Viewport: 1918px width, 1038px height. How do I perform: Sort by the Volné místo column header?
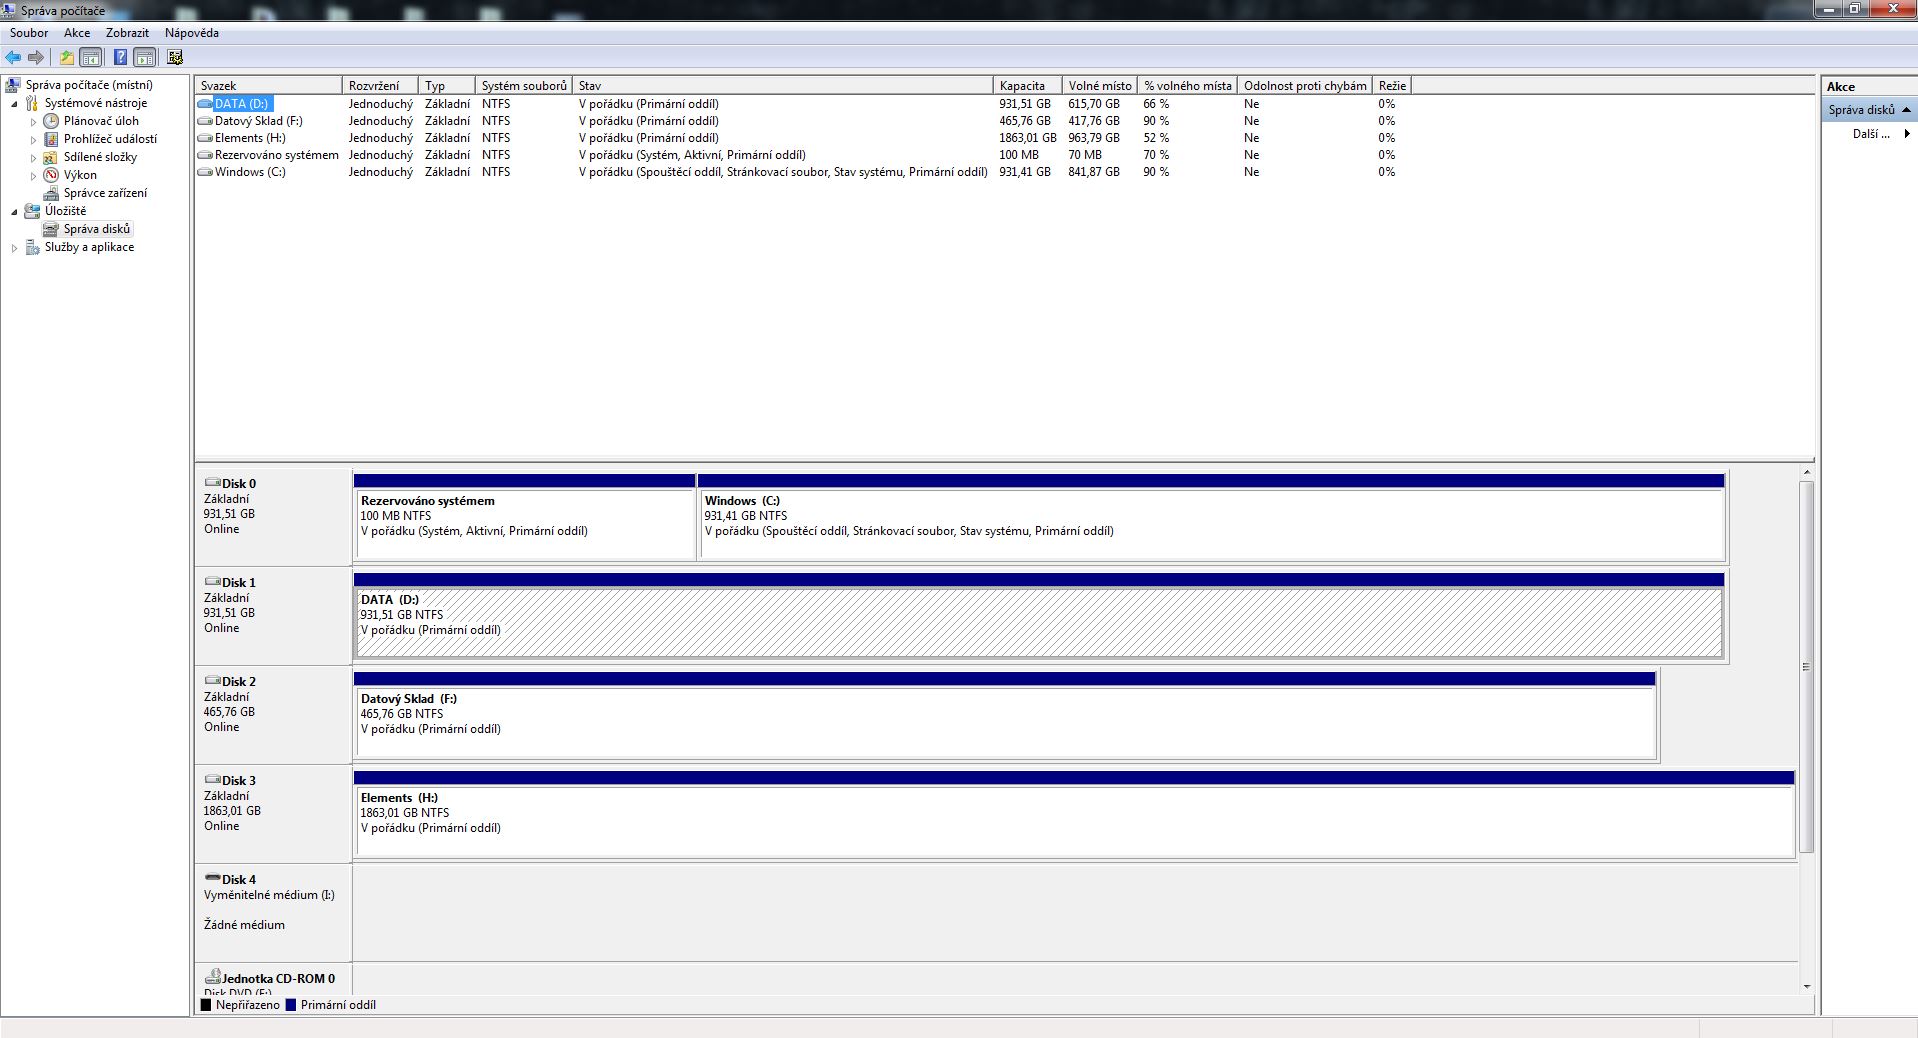coord(1100,86)
